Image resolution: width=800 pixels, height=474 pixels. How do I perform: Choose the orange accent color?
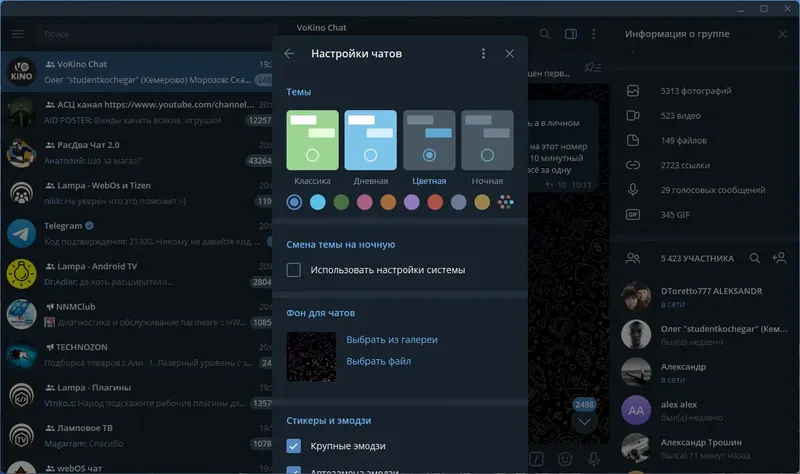(x=388, y=202)
